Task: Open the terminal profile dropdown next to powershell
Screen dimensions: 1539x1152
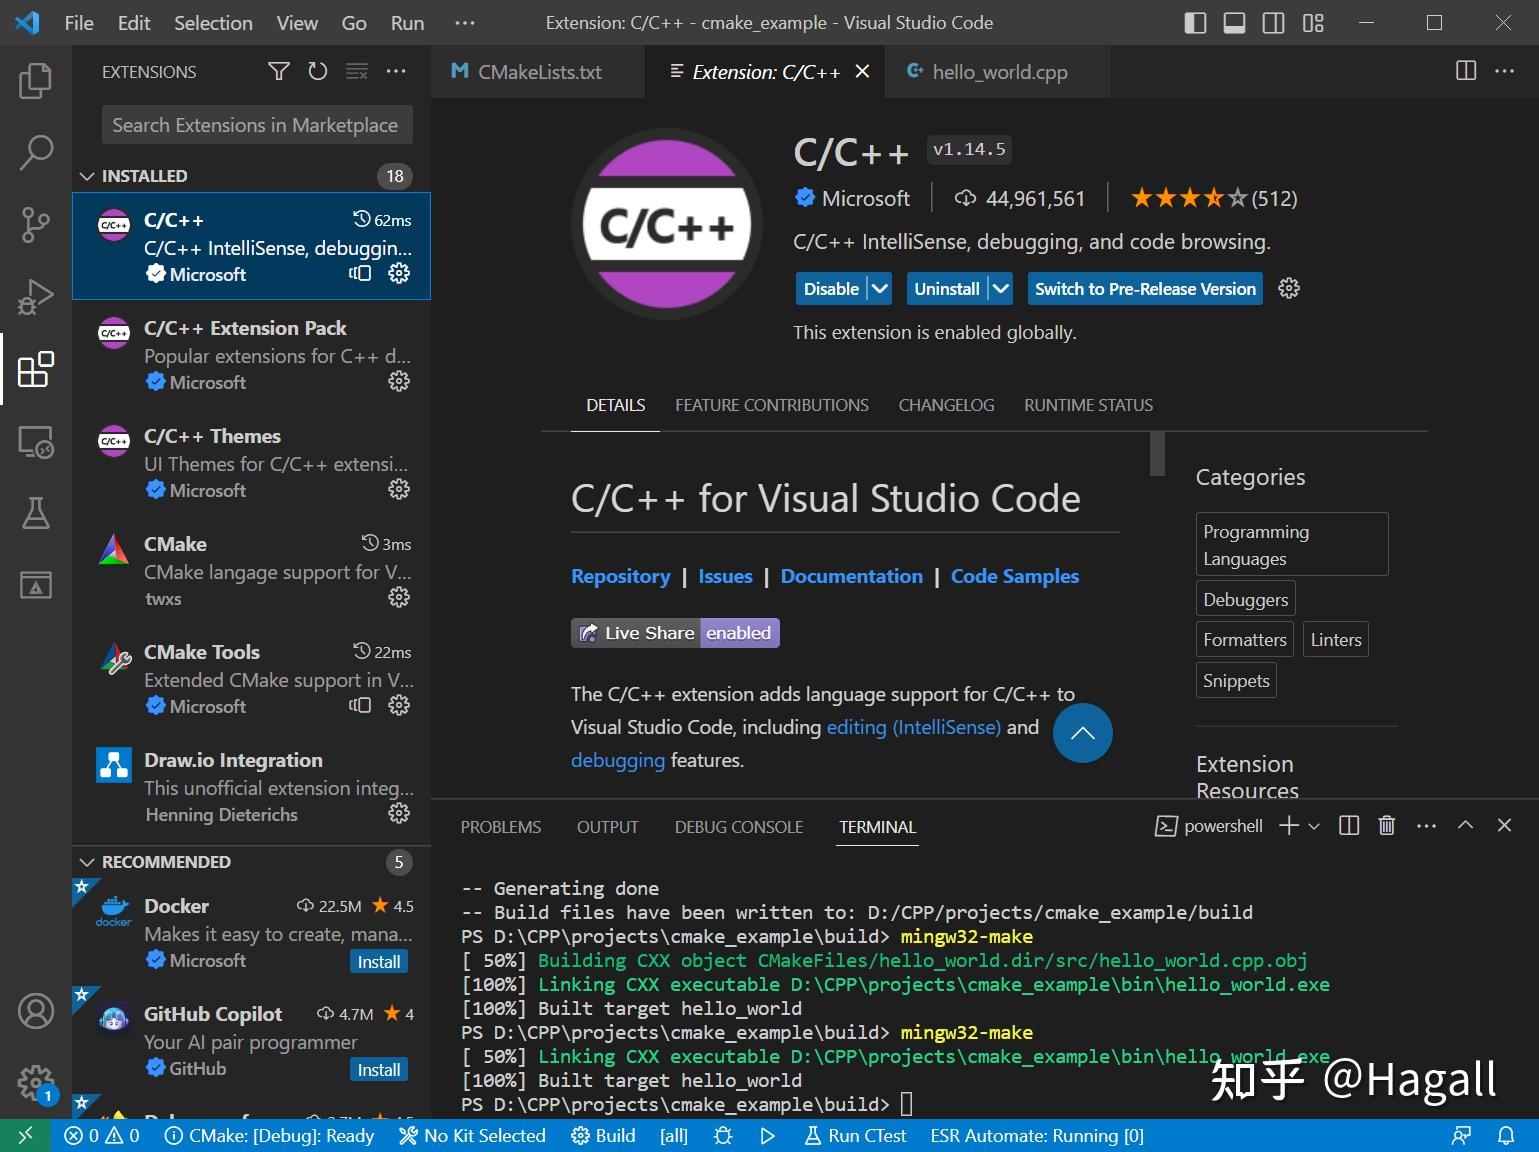Action: point(1315,826)
